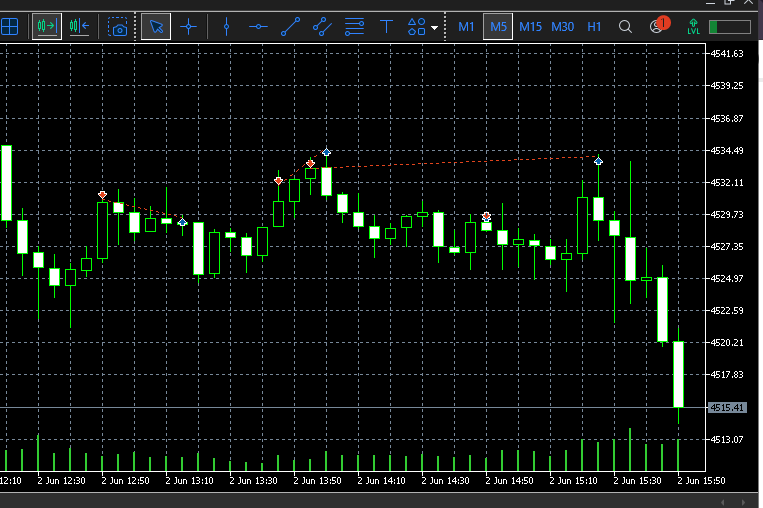Click the 4517.83 price label

click(x=727, y=375)
